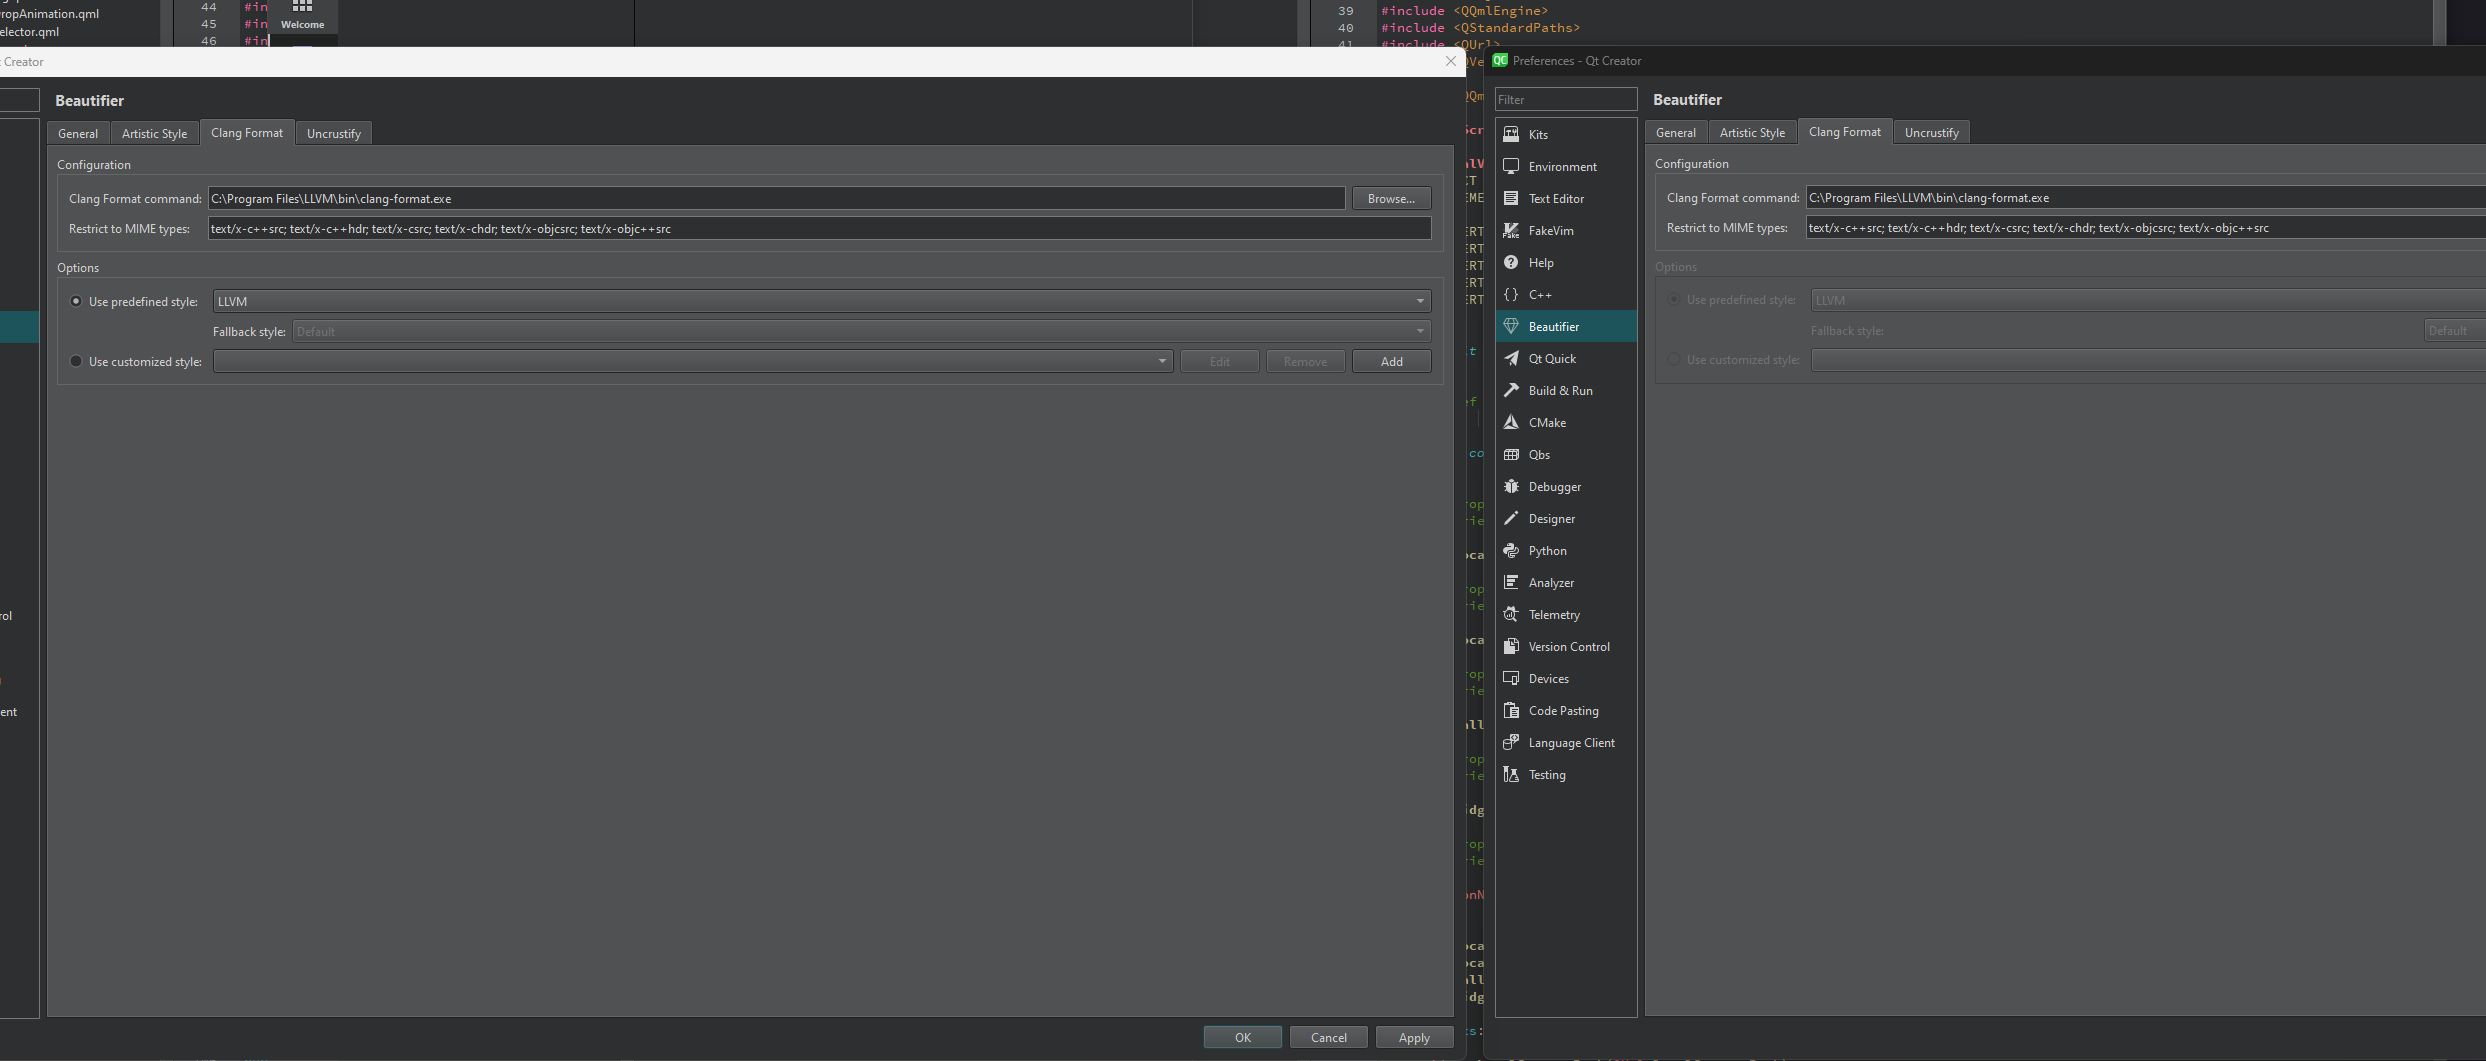Viewport: 2486px width, 1061px height.
Task: Switch to the Uncrustify tab
Action: pos(333,133)
